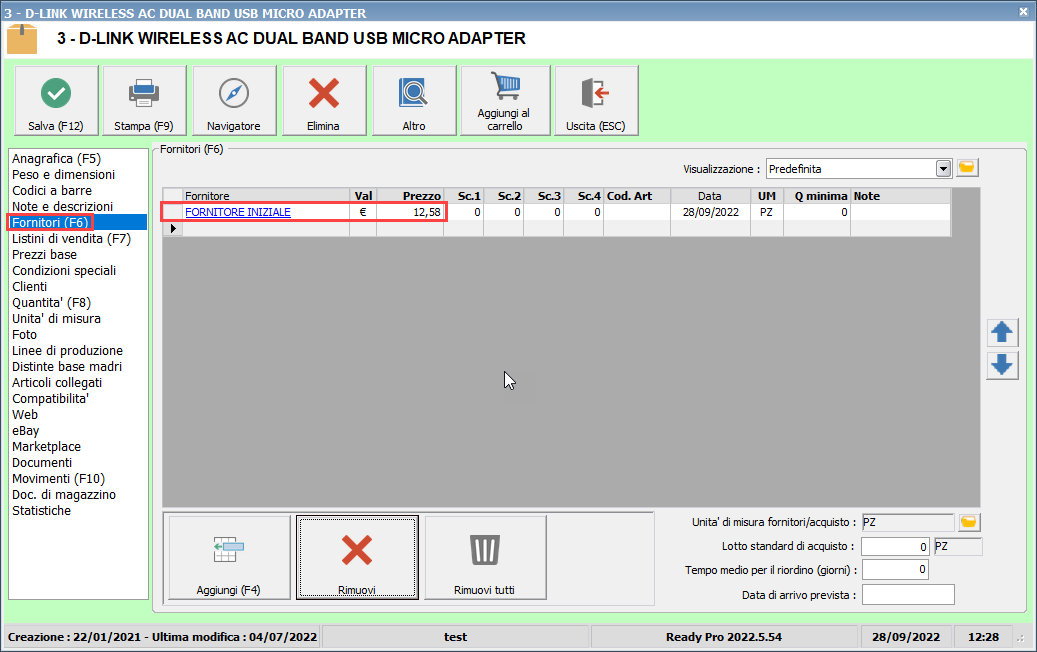1037x652 pixels.
Task: Open Note e descrizioni section
Action: point(62,206)
